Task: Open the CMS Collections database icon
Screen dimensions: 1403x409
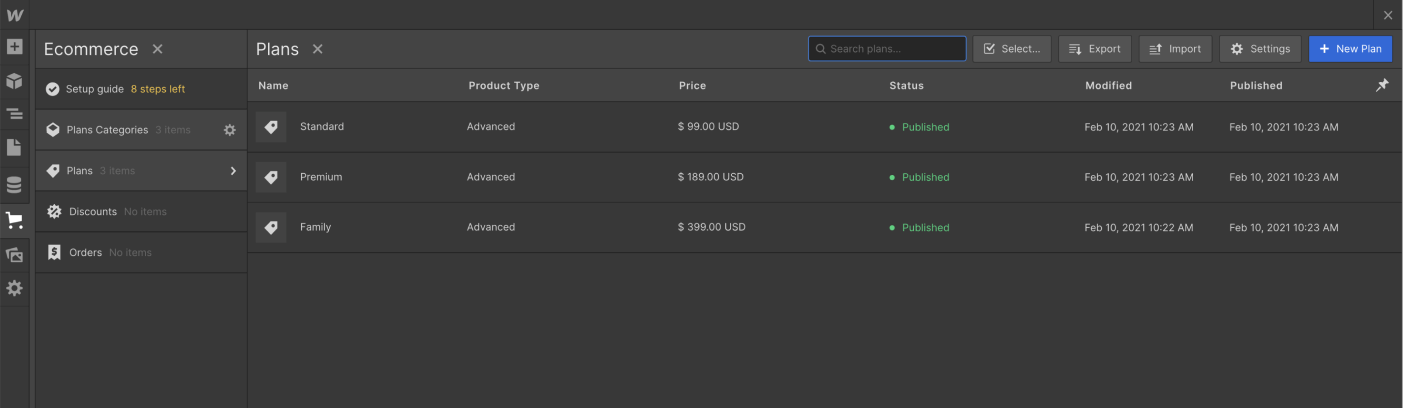Action: point(14,185)
